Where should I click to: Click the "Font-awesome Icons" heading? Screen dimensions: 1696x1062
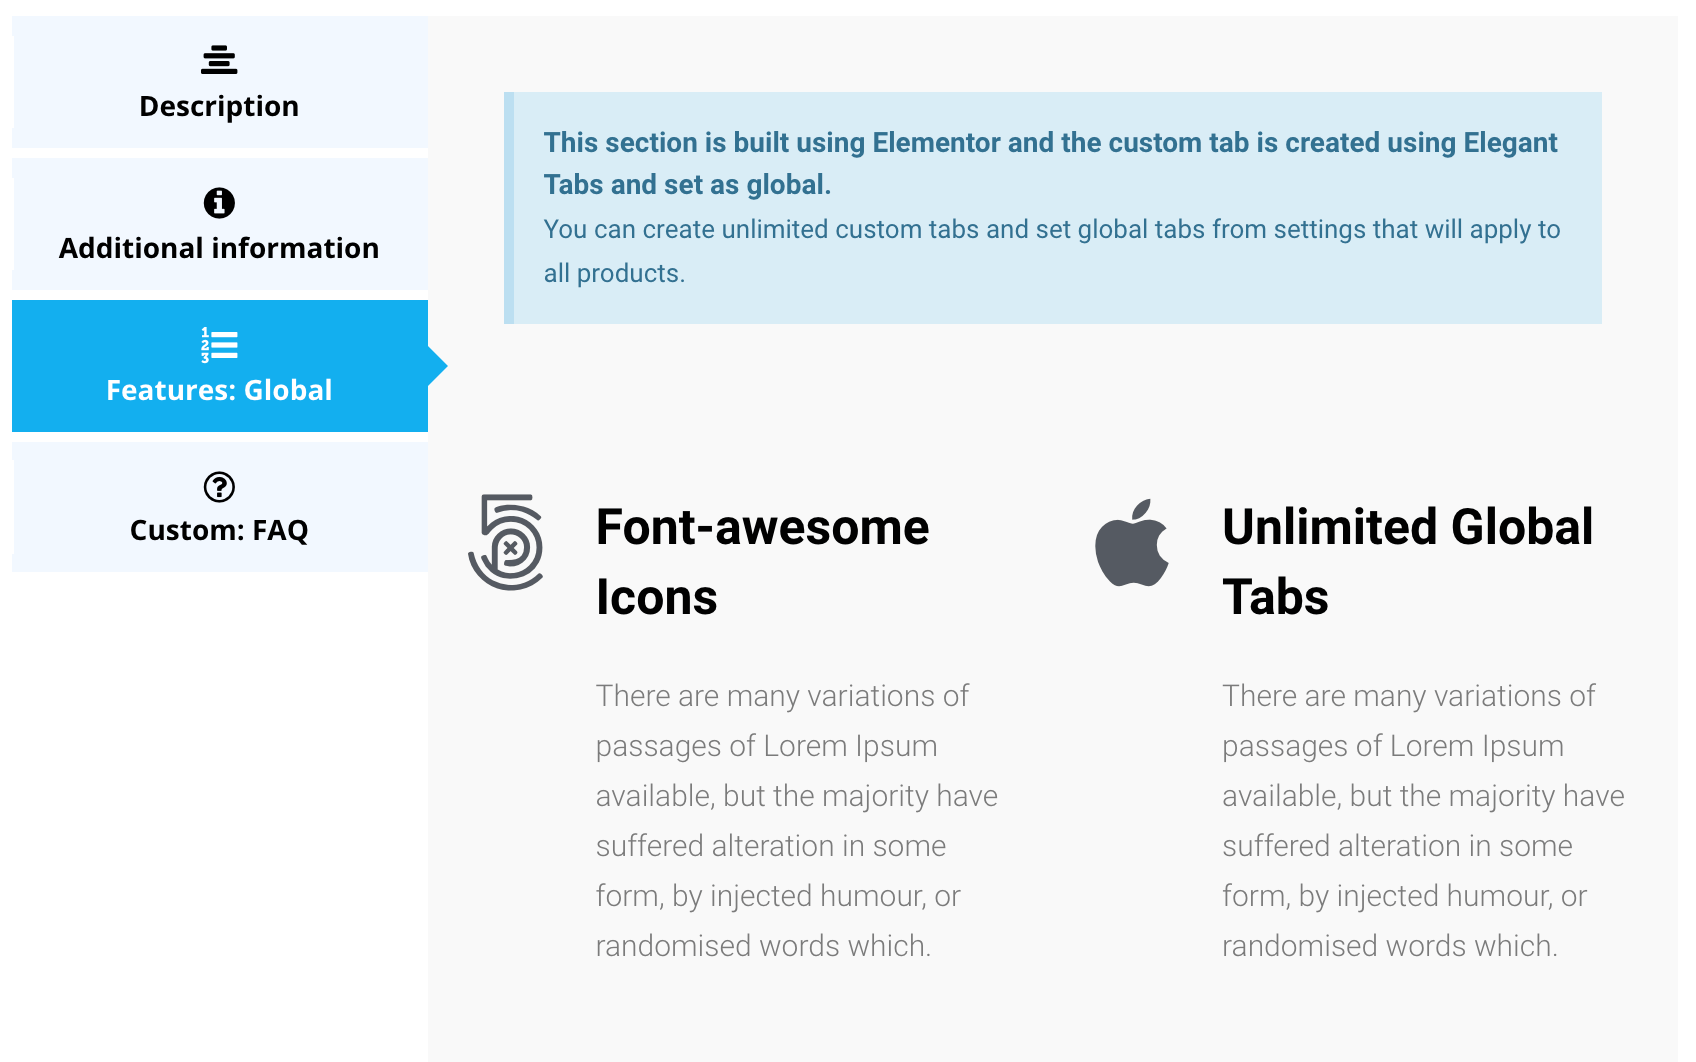(x=762, y=528)
